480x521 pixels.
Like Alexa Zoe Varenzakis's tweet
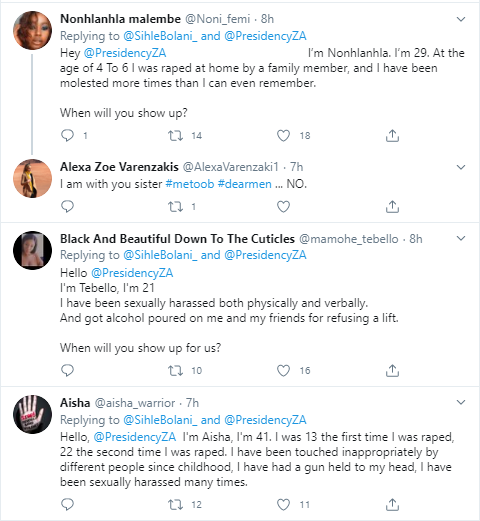click(x=283, y=207)
